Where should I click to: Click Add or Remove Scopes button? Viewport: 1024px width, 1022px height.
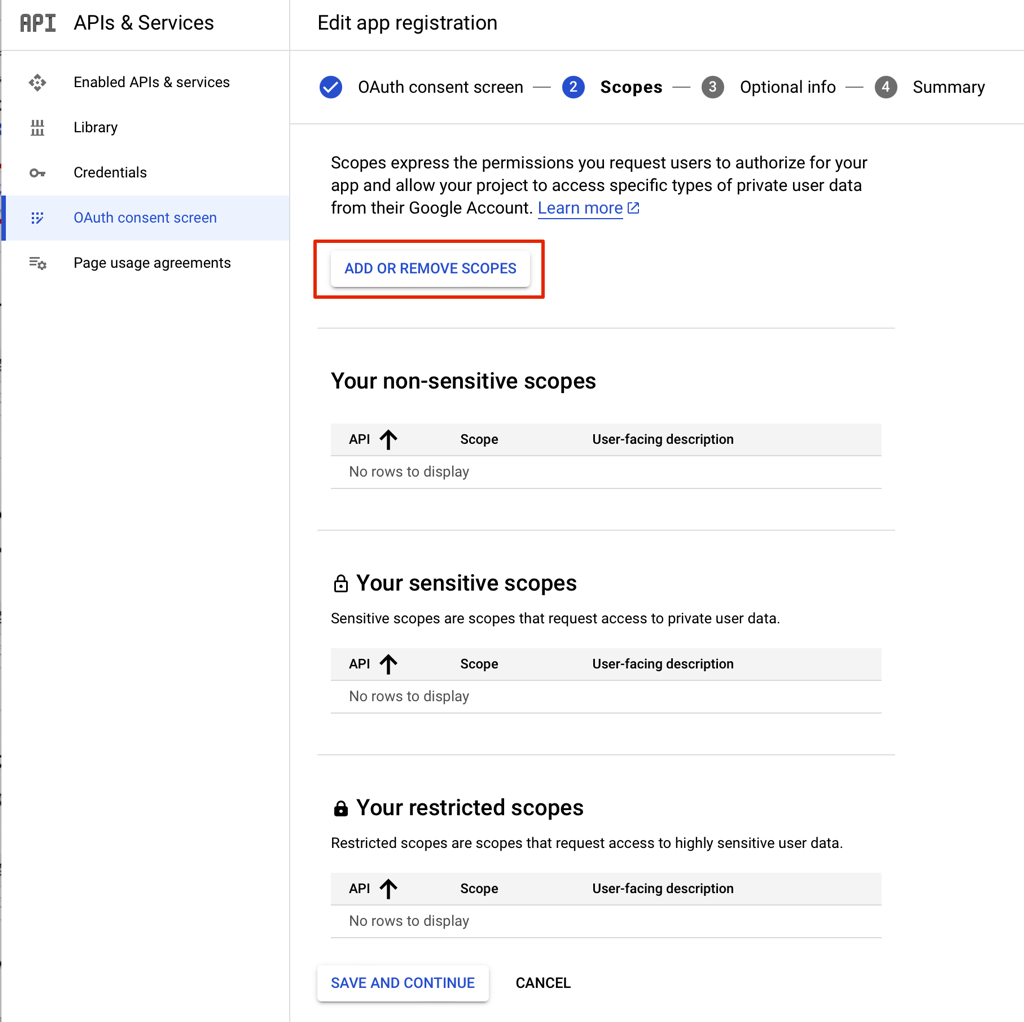pos(430,268)
